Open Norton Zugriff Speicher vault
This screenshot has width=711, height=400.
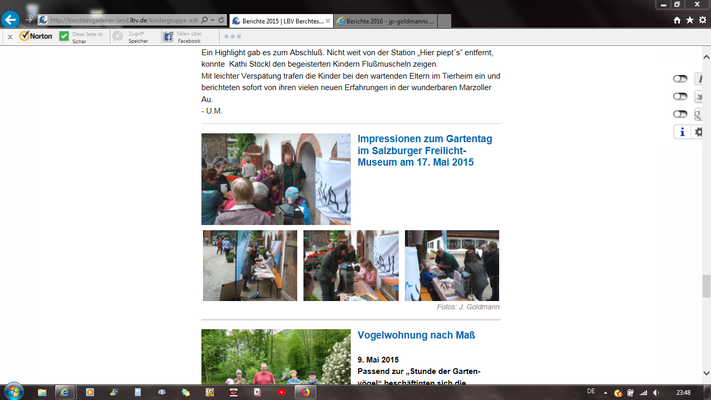point(131,37)
